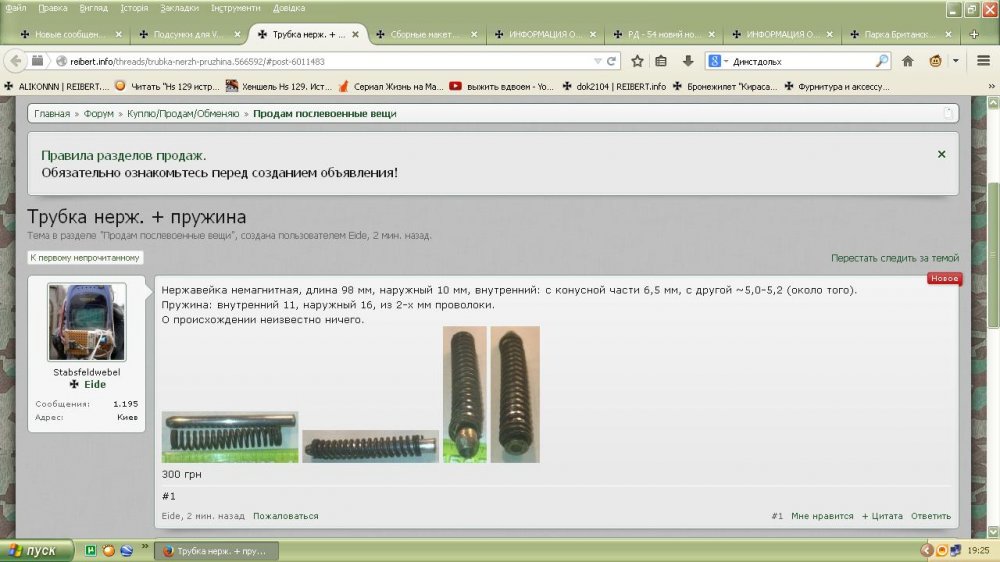This screenshot has height=562, width=1000.
Task: Open the URL history dropdown arrow
Action: coord(598,61)
